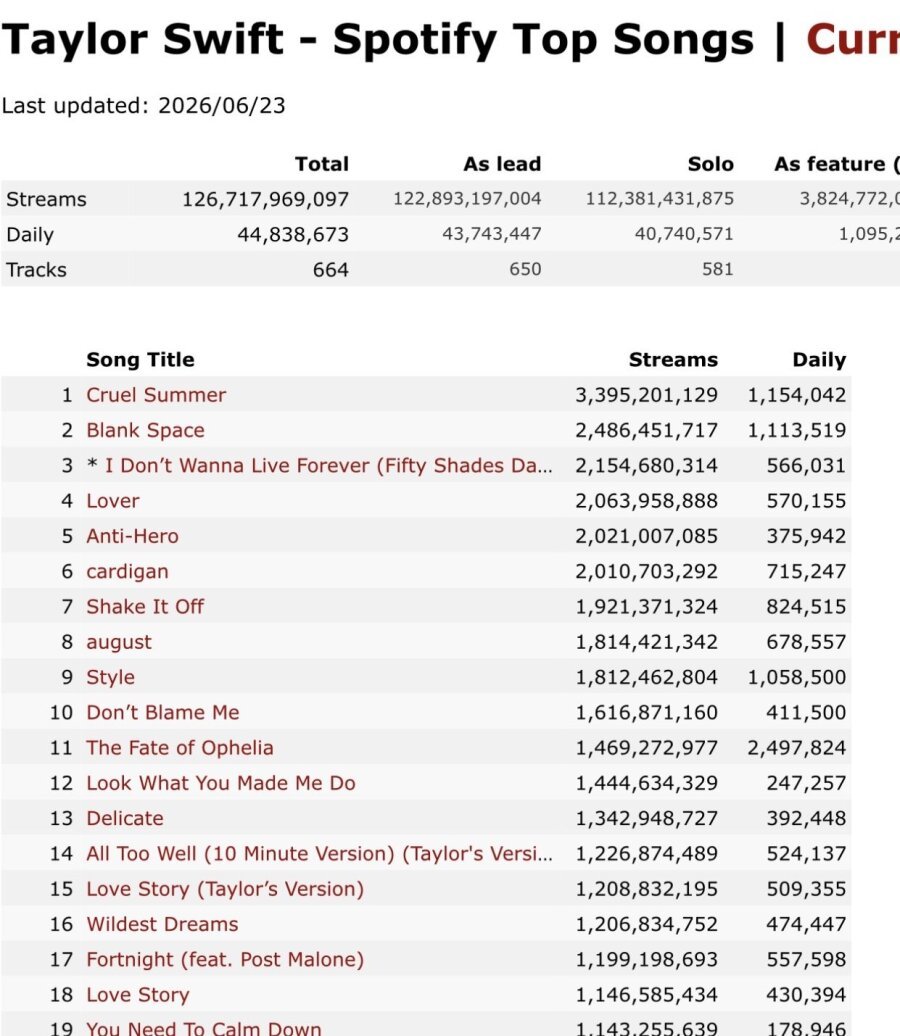Sort by the Daily column header
The height and width of the screenshot is (1036, 900).
[819, 359]
